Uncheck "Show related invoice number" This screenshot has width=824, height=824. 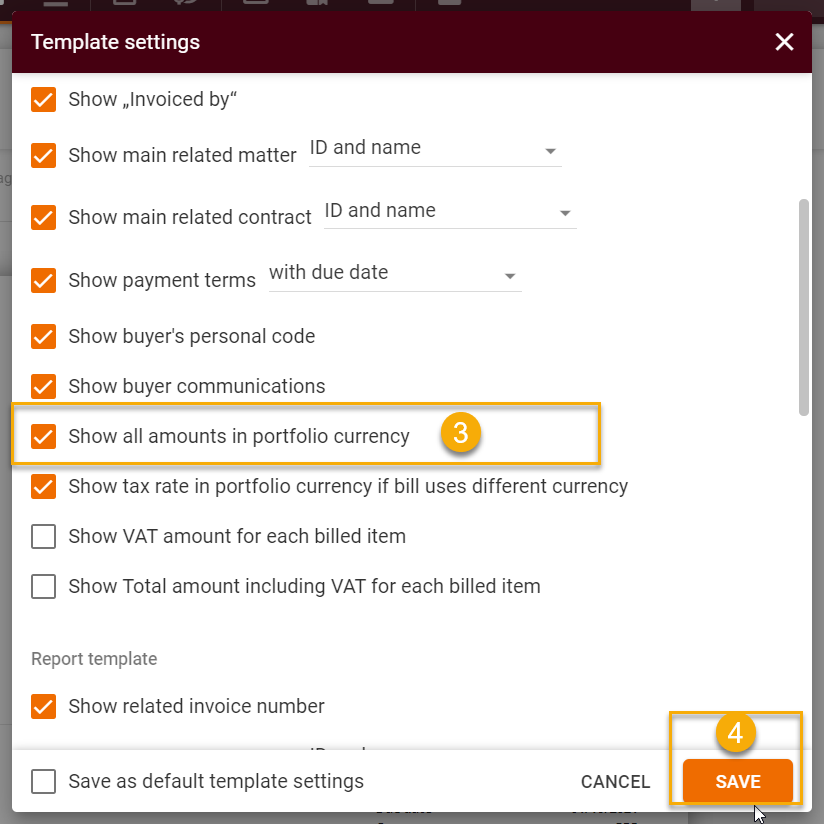click(43, 706)
